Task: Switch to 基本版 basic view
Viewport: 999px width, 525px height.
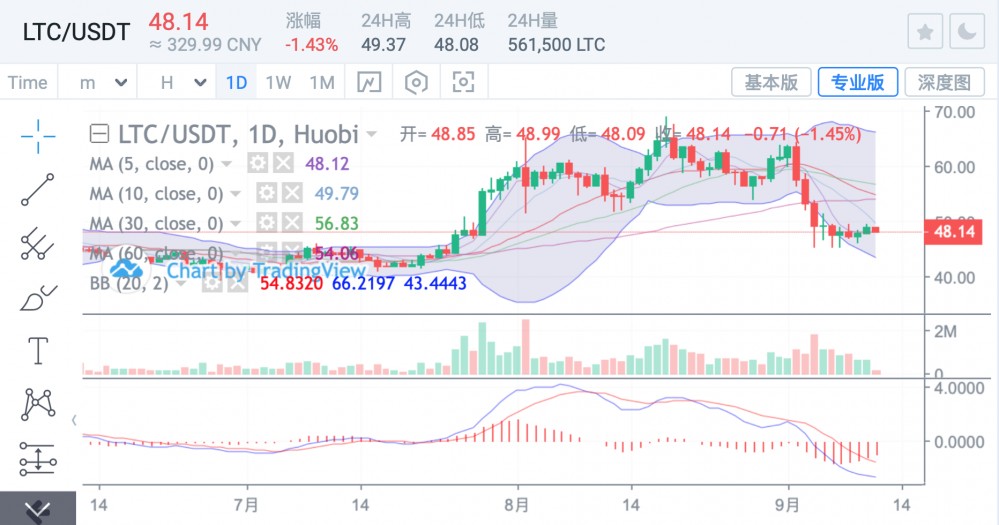Action: 771,82
